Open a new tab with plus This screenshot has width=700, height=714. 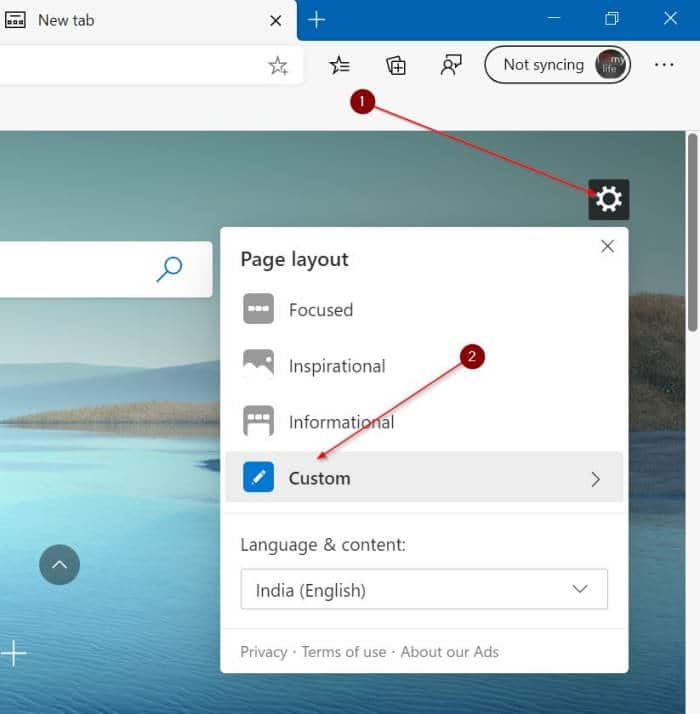316,20
